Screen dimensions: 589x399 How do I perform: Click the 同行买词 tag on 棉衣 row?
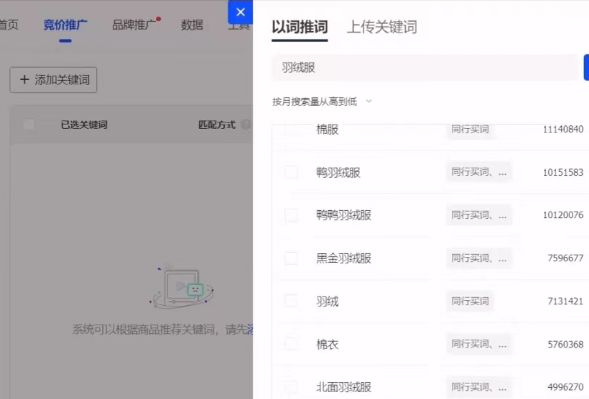click(479, 344)
